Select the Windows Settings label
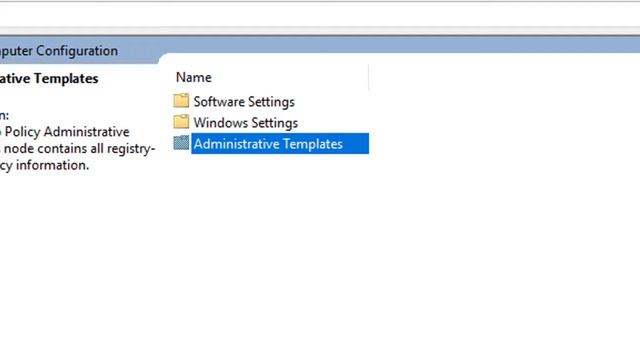The width and height of the screenshot is (640, 360). click(245, 122)
